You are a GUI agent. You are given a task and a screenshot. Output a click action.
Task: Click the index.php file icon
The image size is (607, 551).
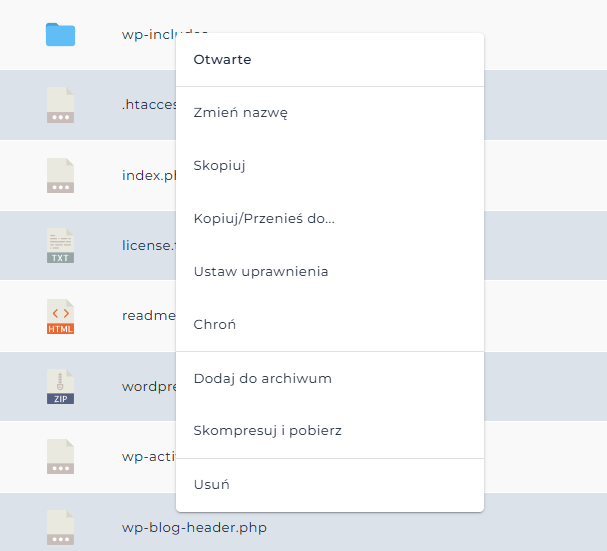[60, 175]
